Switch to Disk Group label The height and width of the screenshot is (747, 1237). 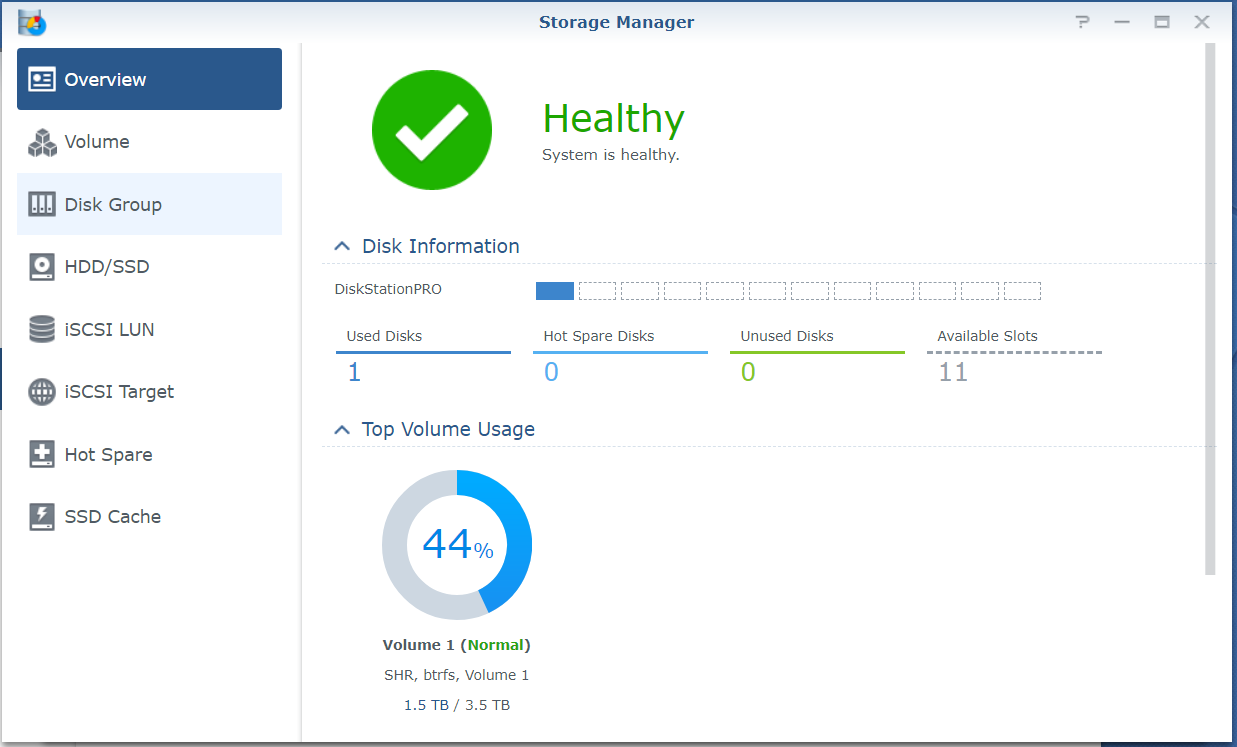[x=113, y=205]
